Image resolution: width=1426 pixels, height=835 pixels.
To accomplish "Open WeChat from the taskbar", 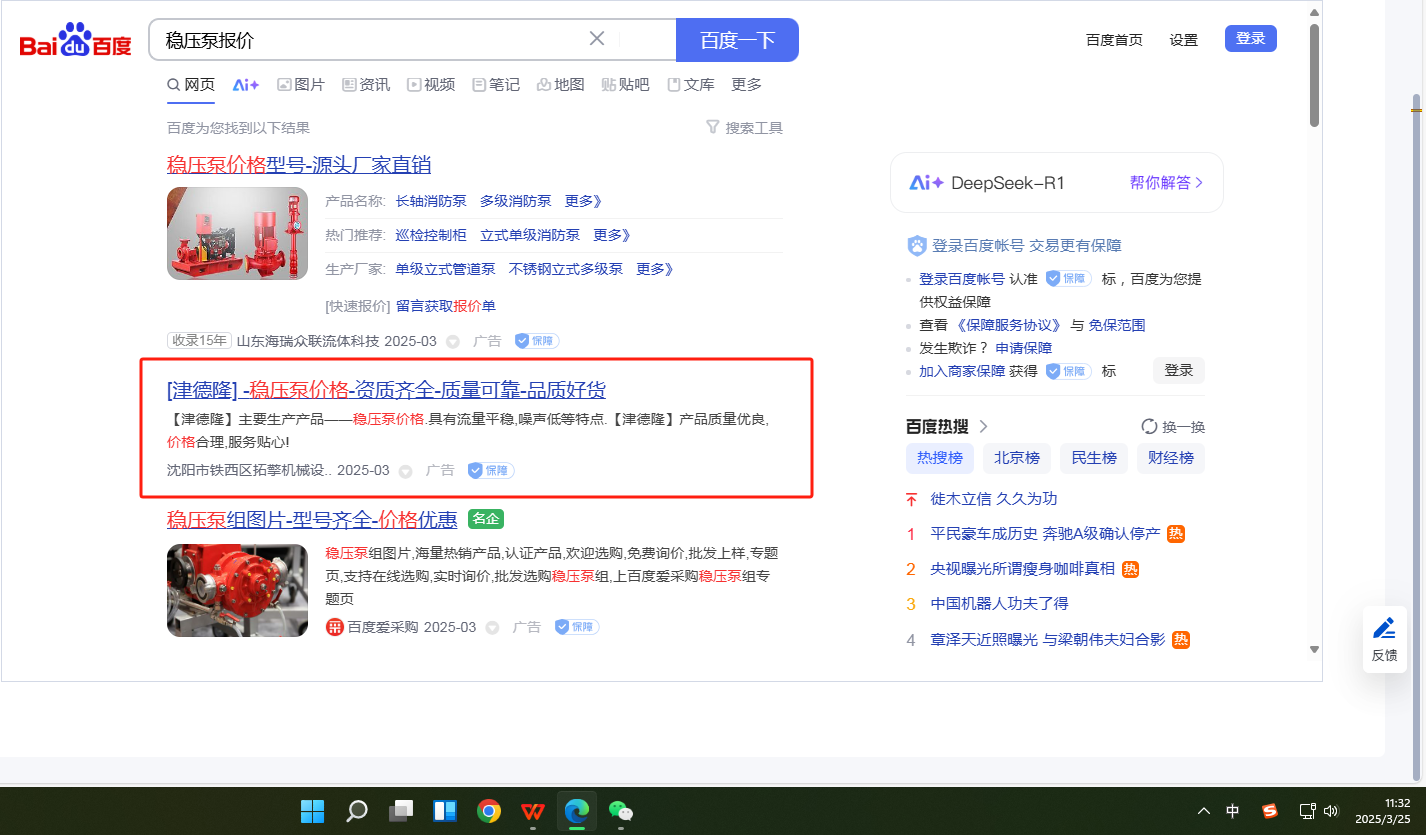I will [x=621, y=811].
